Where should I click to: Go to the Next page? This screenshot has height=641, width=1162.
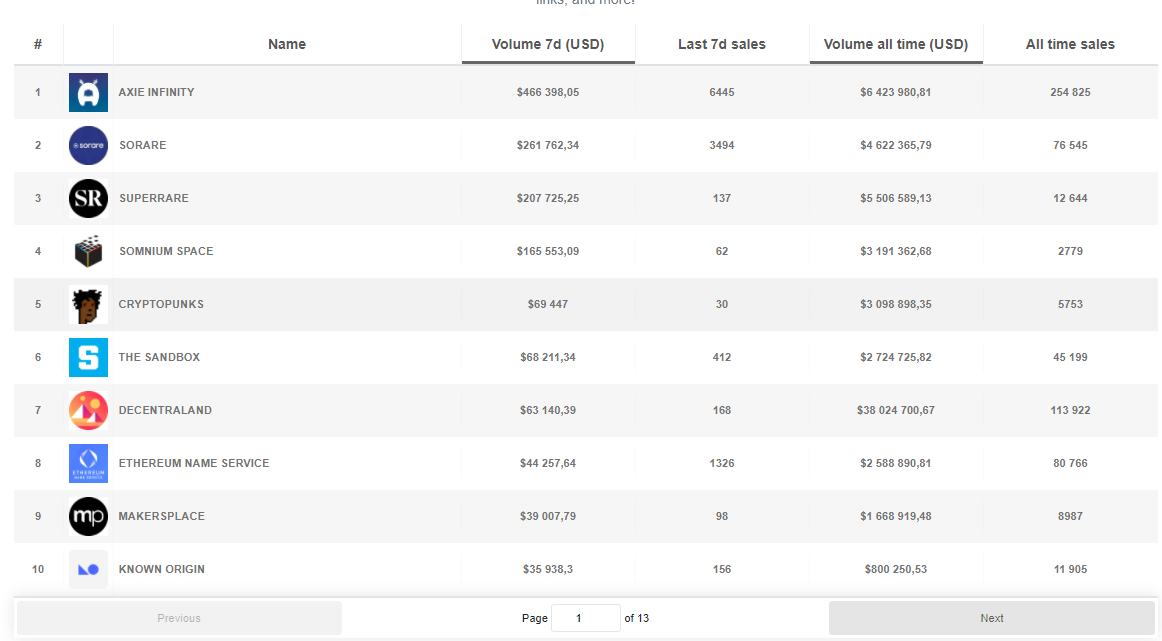click(992, 618)
